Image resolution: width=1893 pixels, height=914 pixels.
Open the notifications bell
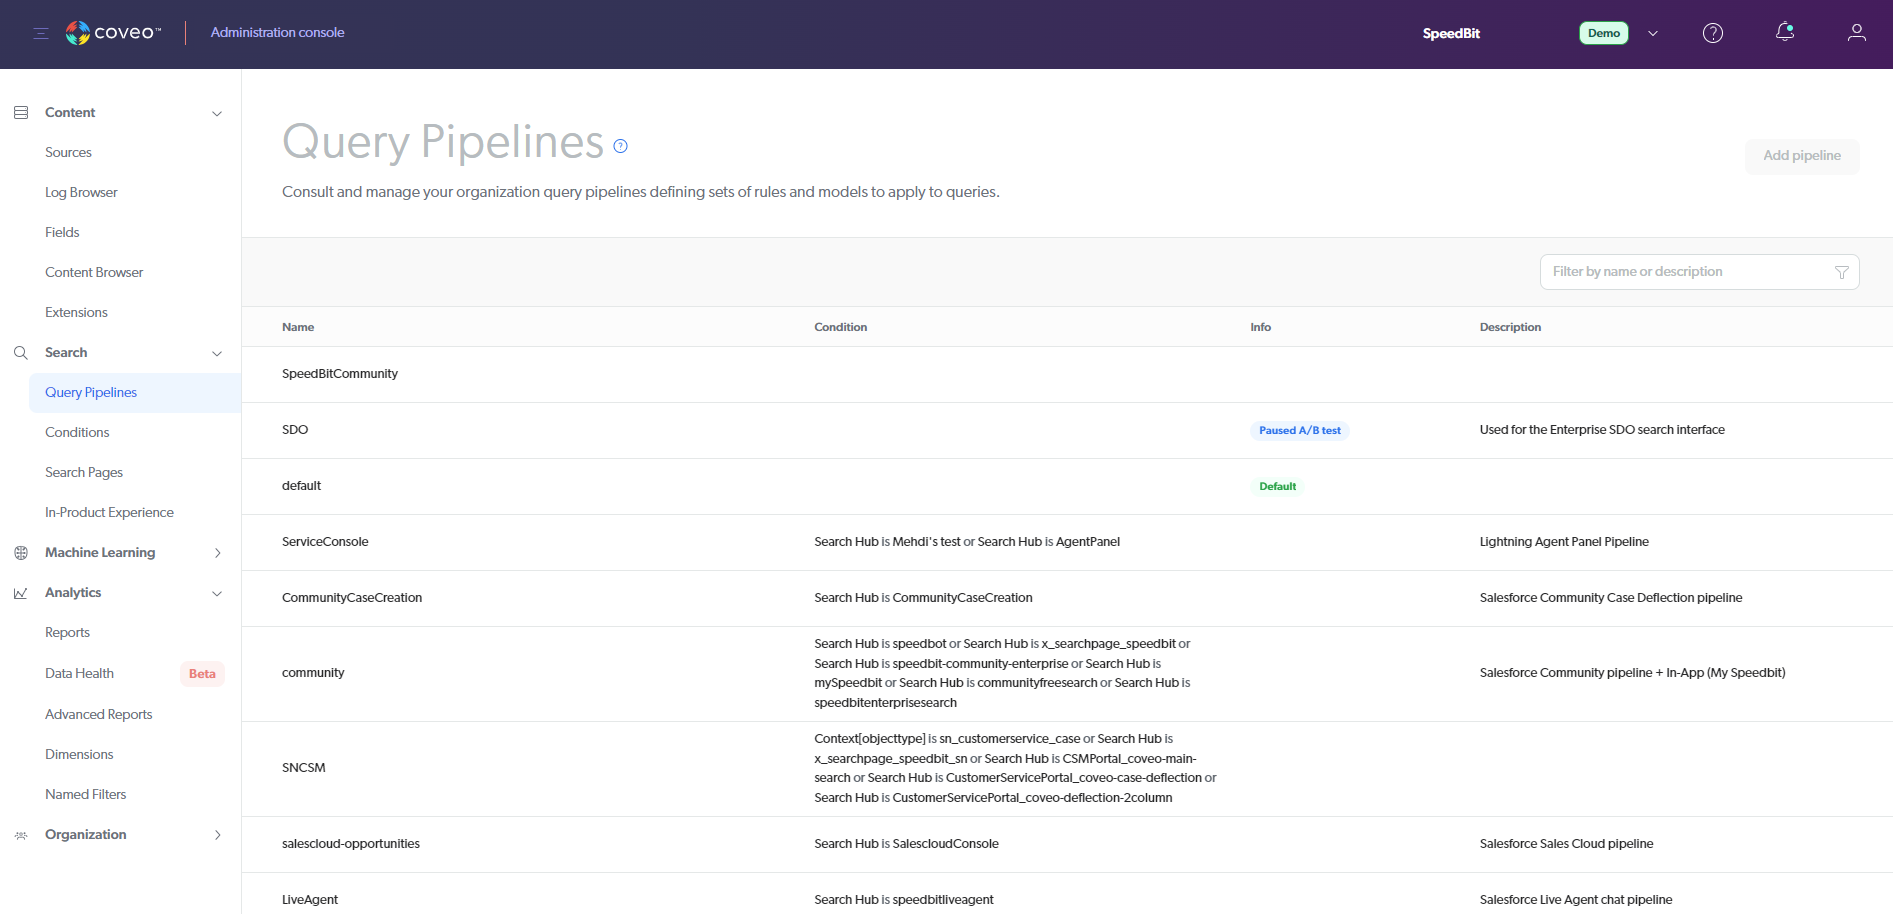[1784, 32]
